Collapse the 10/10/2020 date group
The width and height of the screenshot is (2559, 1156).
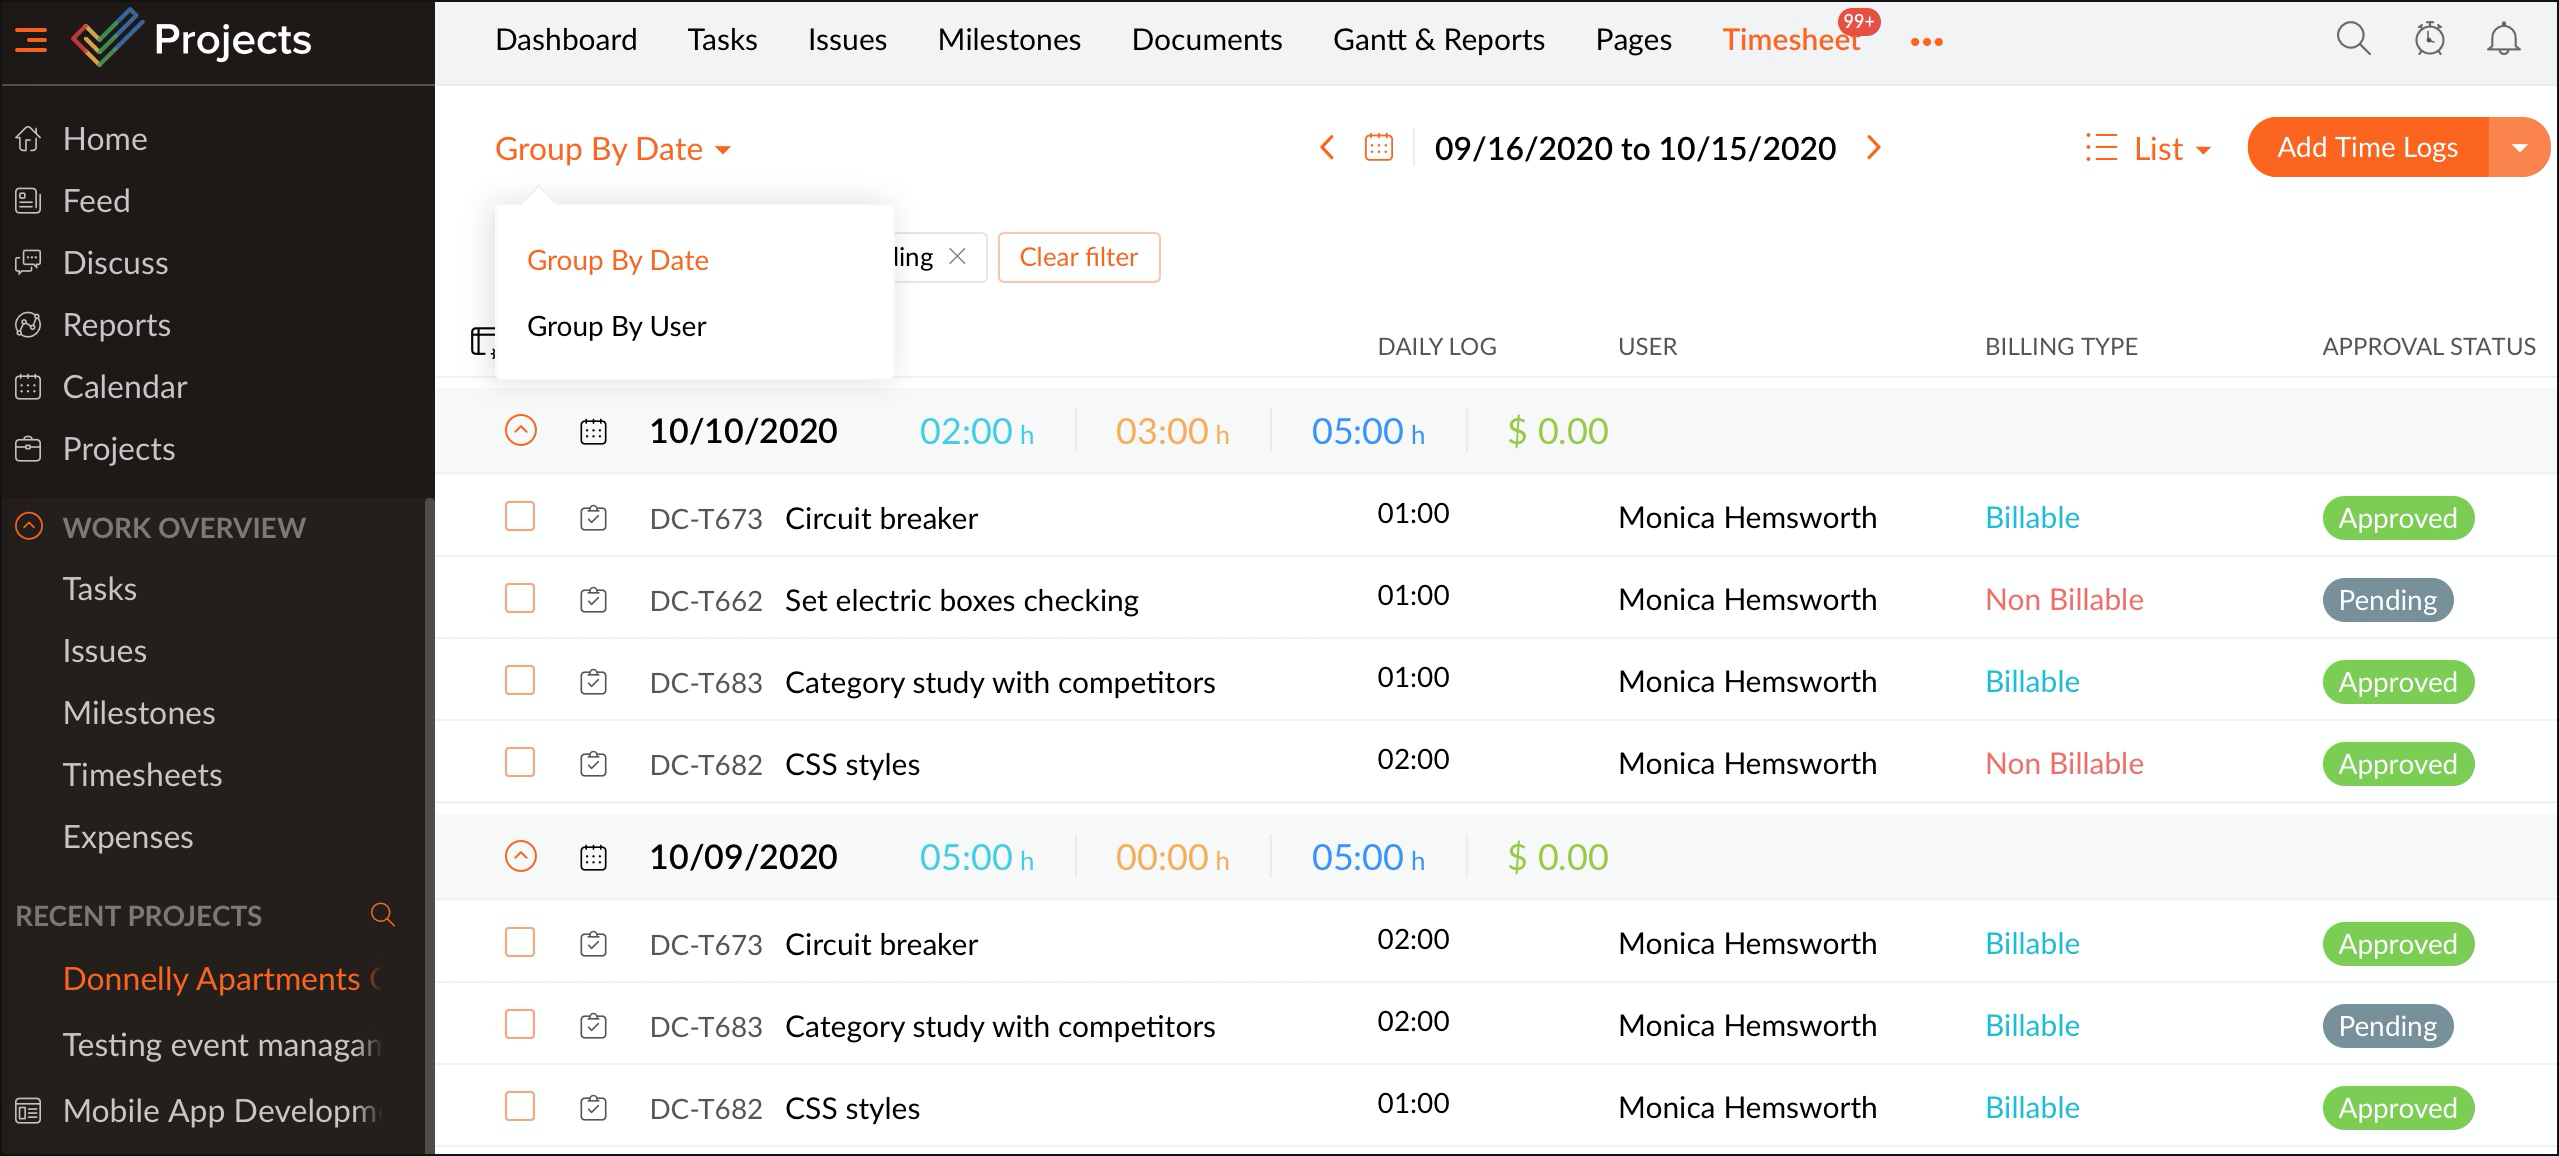pyautogui.click(x=521, y=431)
